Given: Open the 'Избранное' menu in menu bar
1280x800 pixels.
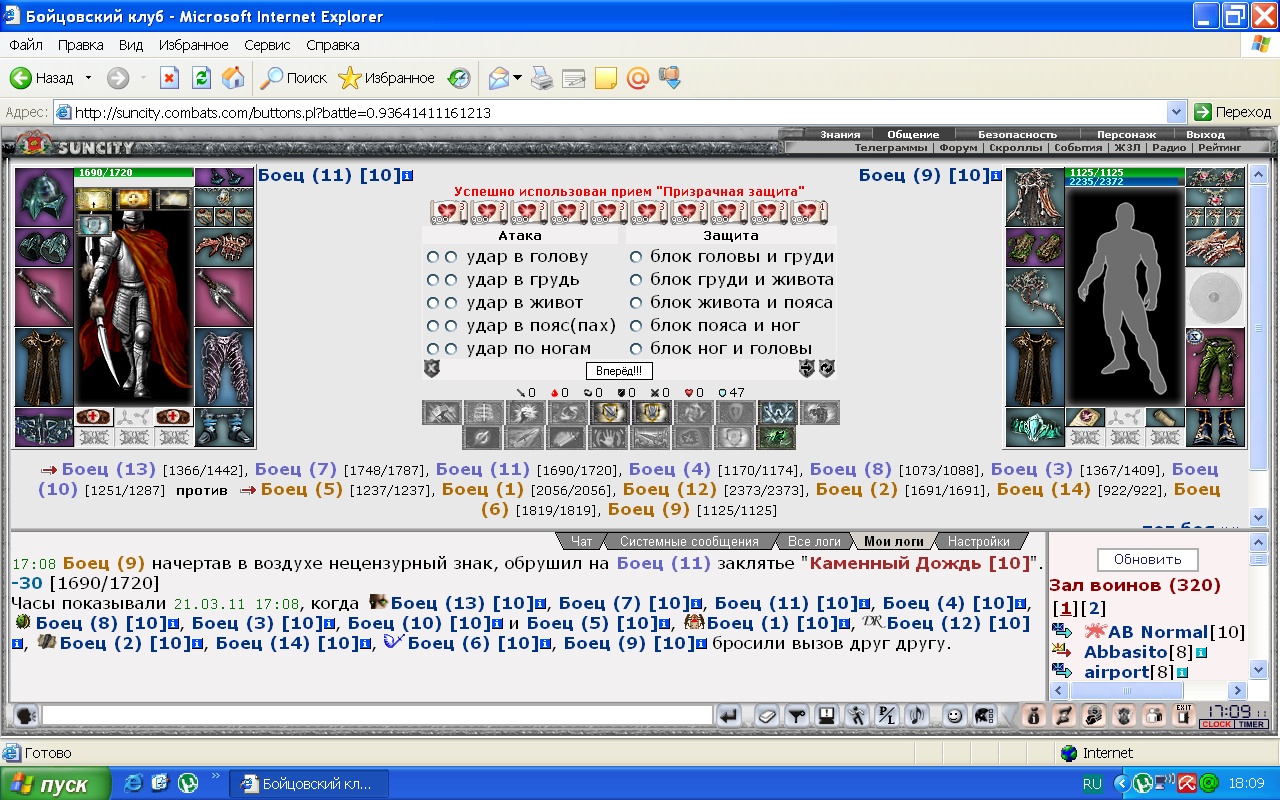Looking at the screenshot, I should tap(193, 45).
